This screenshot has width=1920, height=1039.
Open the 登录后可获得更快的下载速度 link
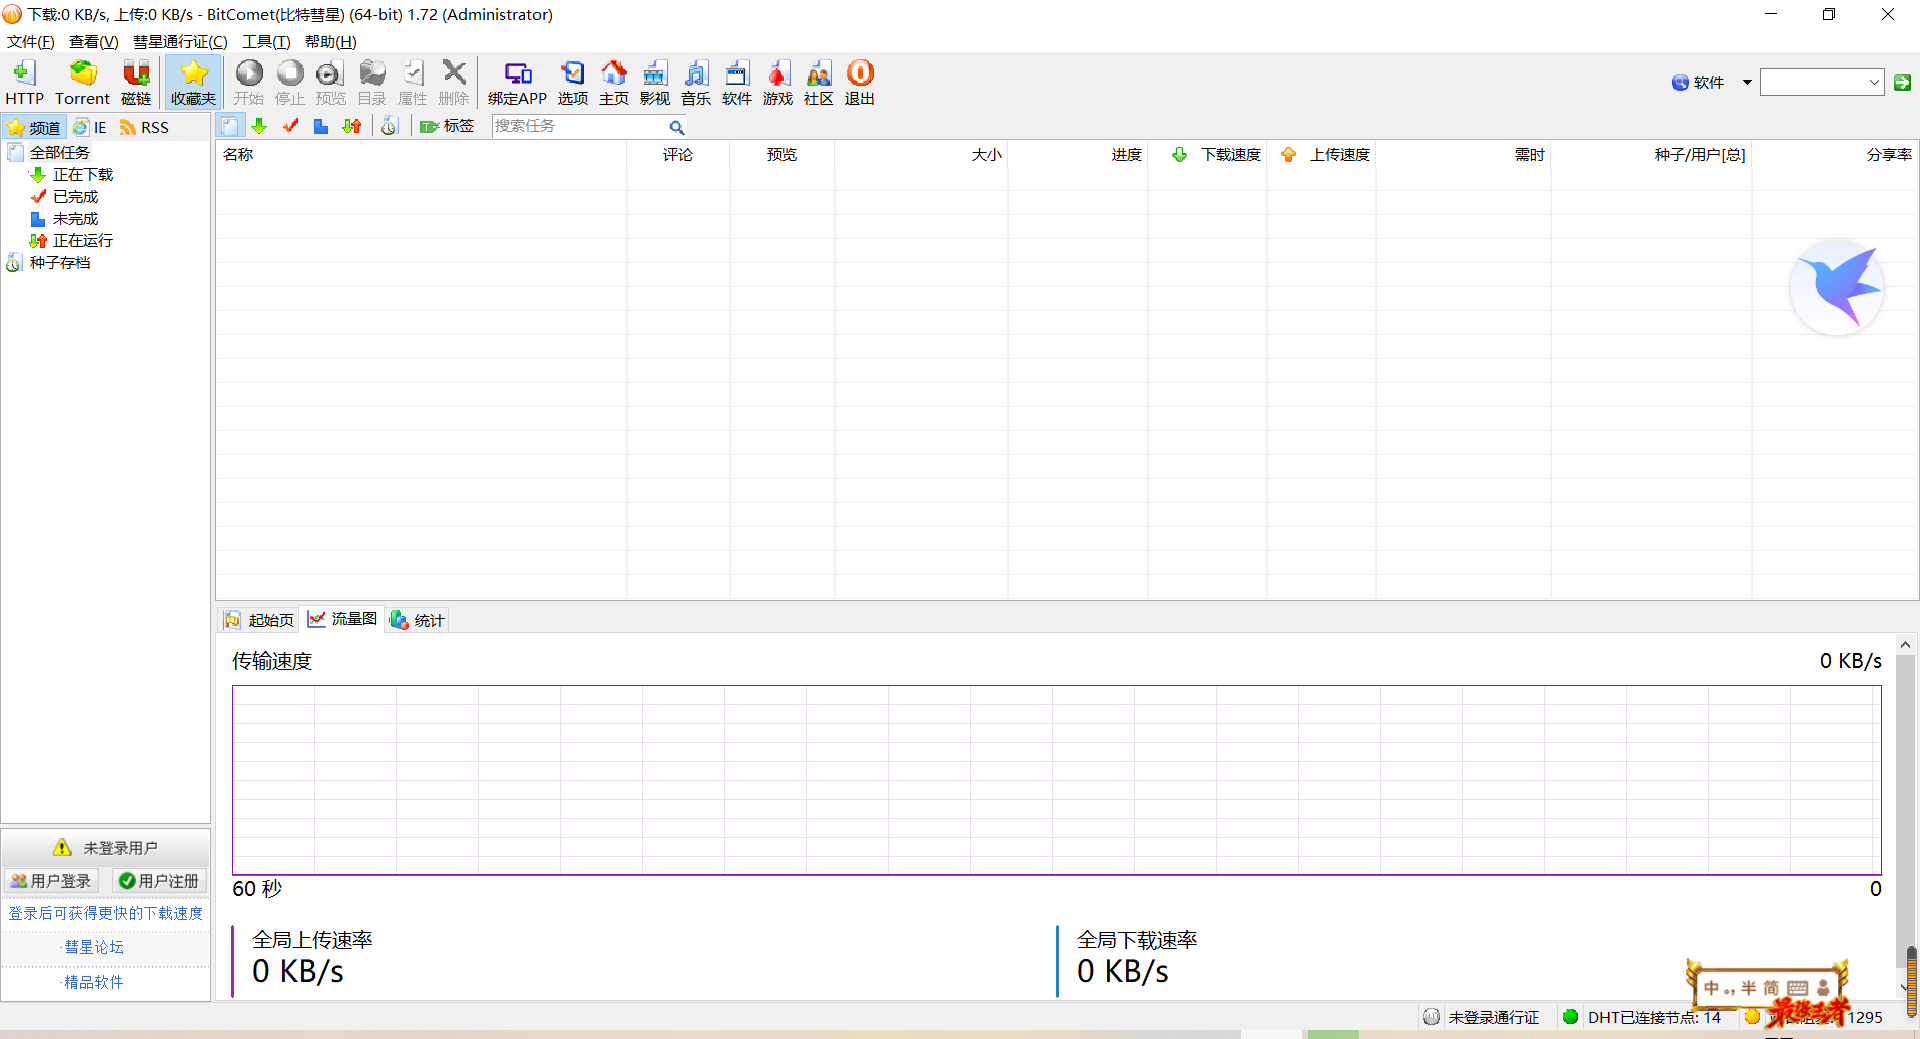(105, 913)
